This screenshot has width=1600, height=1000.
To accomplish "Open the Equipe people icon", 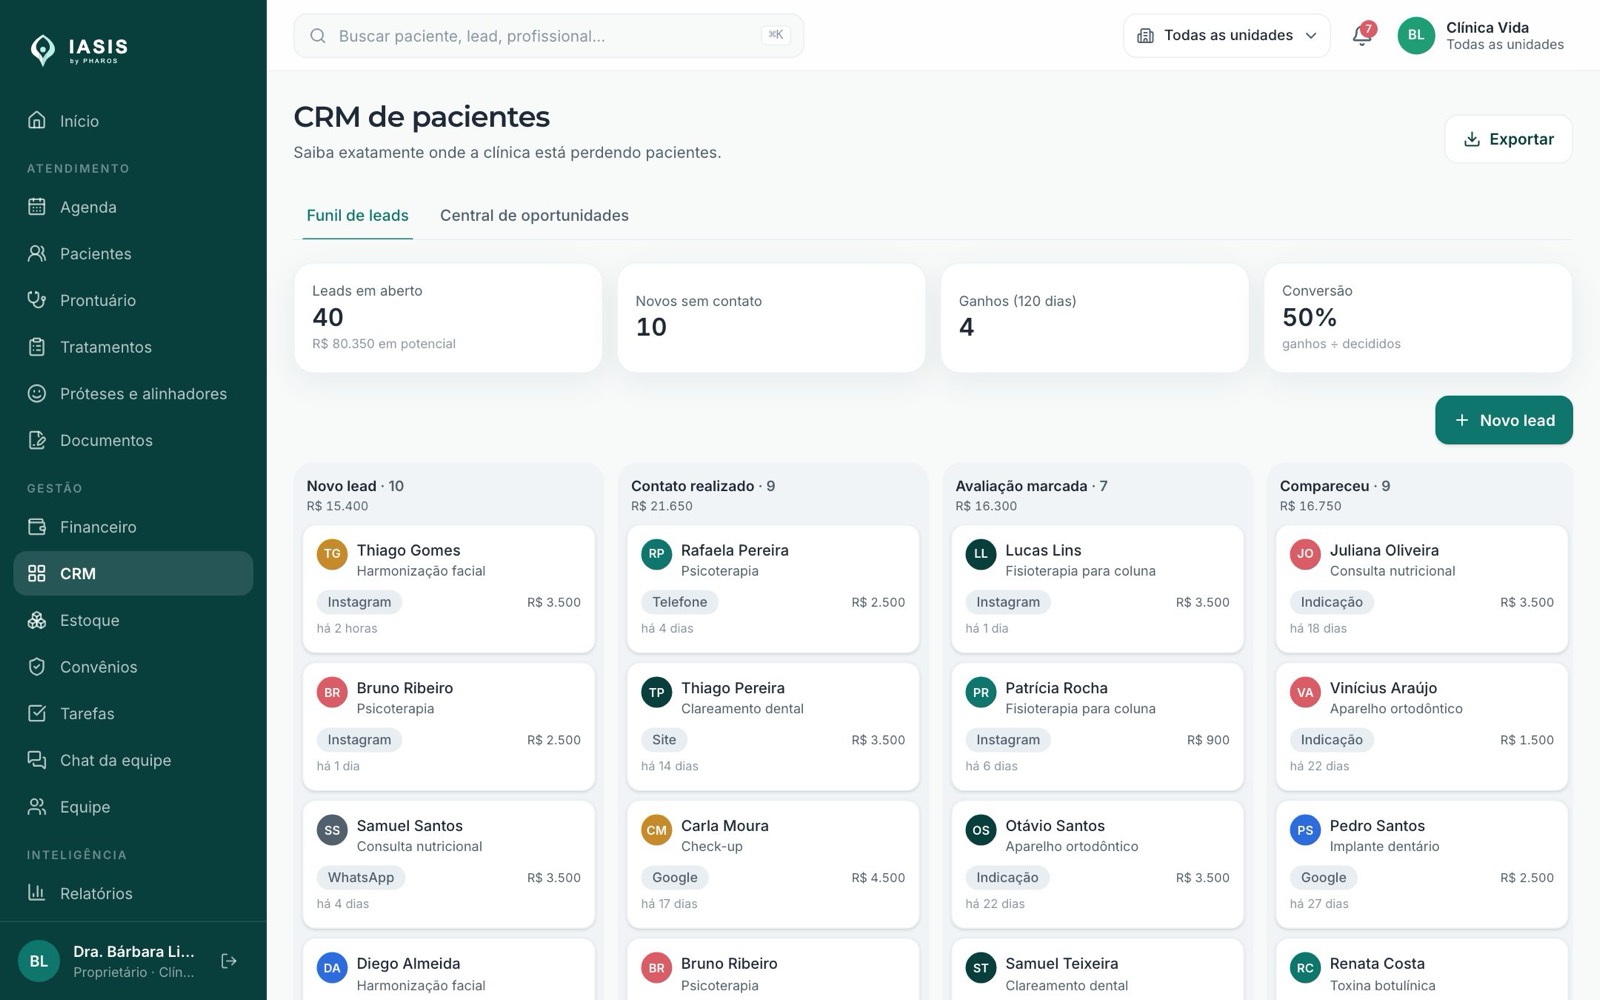I will pyautogui.click(x=37, y=807).
